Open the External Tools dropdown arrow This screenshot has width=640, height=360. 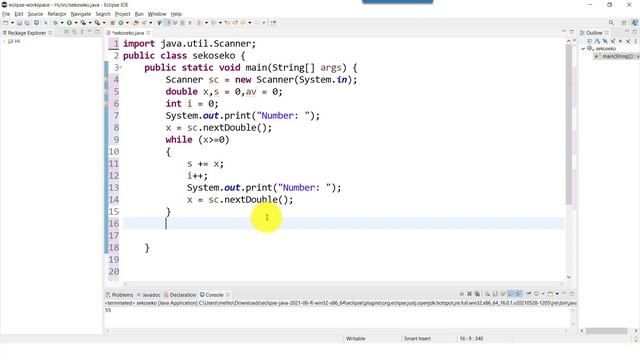point(104,23)
